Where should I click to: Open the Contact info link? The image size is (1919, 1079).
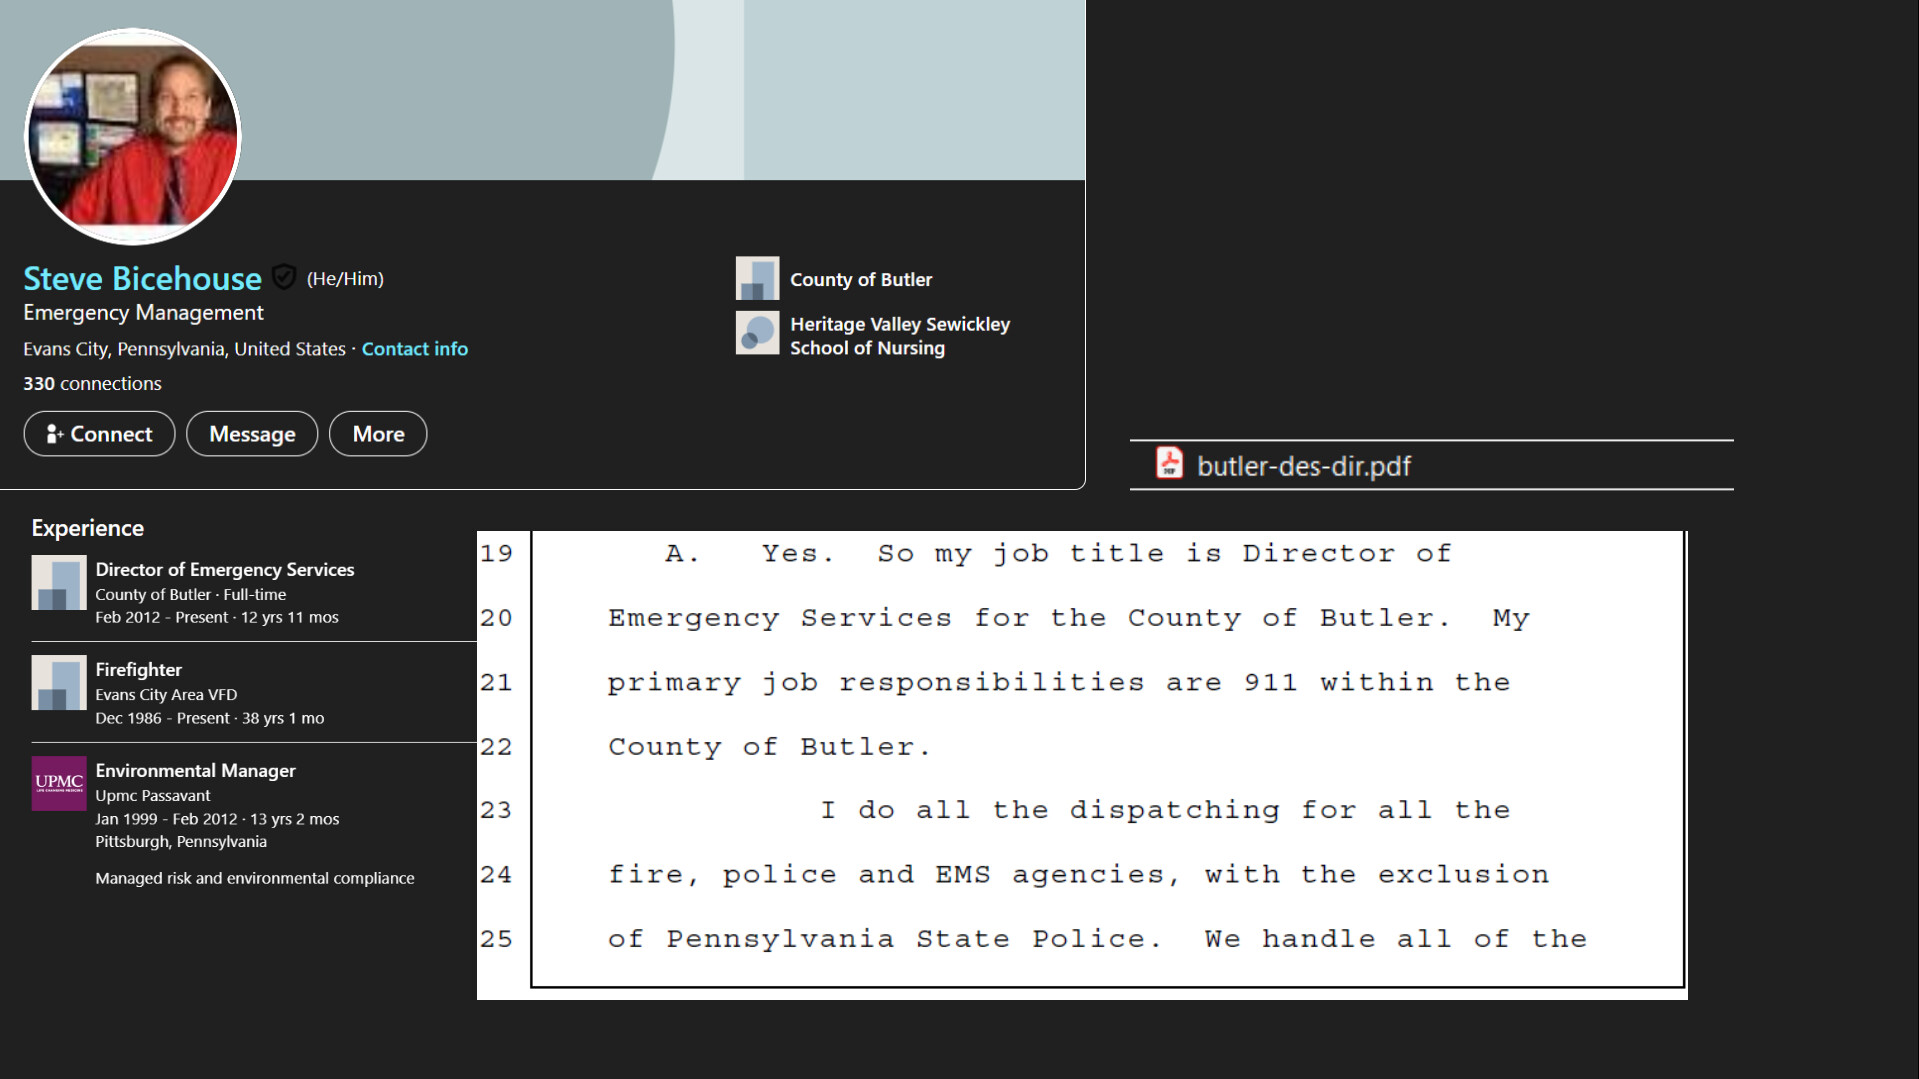coord(414,349)
